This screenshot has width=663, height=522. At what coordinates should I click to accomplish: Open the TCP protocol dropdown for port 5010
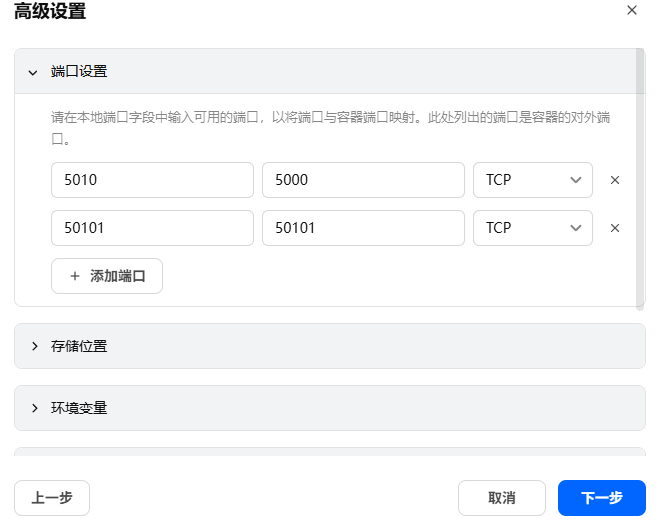click(532, 180)
